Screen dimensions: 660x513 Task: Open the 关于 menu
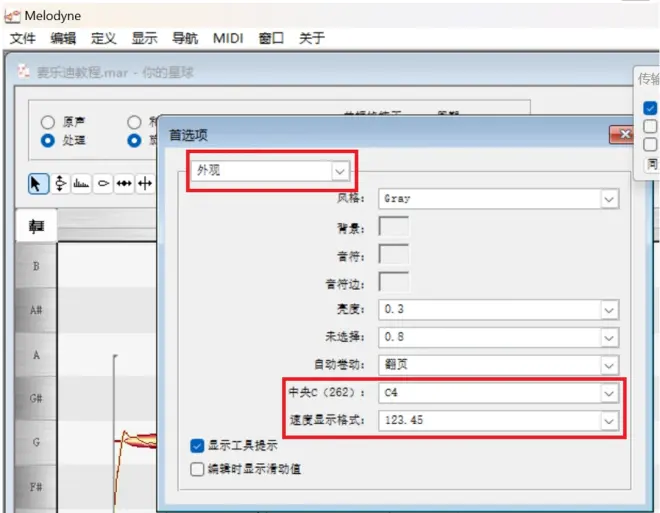click(312, 38)
